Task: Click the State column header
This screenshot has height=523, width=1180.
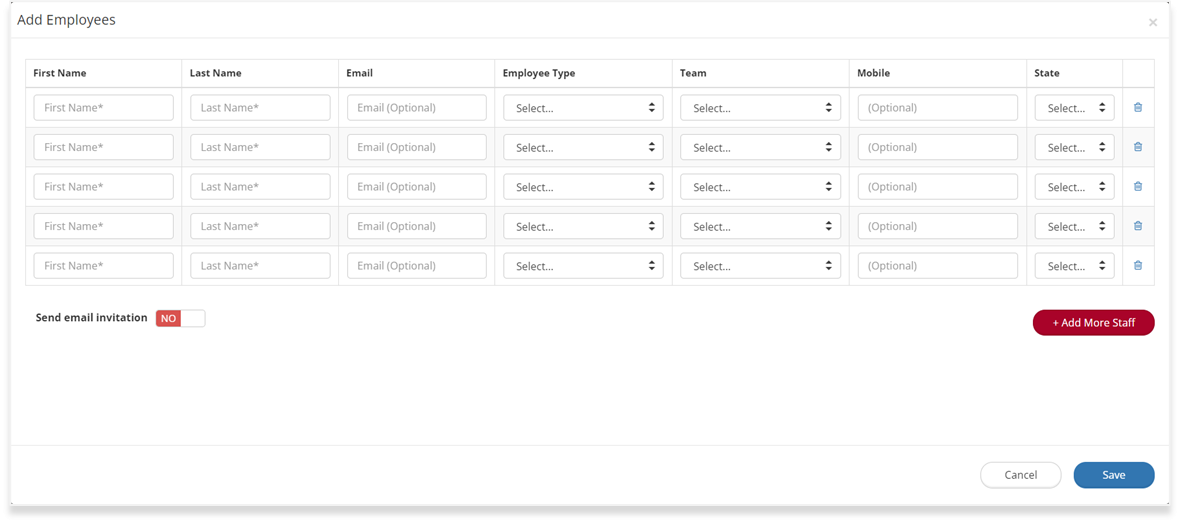Action: [1047, 73]
